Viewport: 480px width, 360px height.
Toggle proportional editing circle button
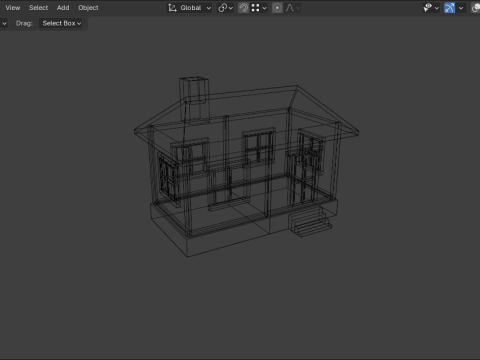[x=277, y=8]
